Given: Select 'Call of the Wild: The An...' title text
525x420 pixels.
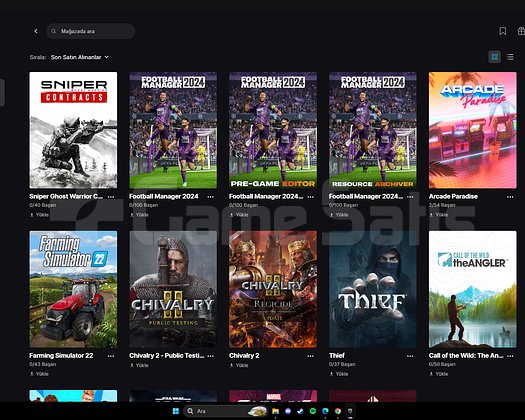Looking at the screenshot, I should coord(466,356).
